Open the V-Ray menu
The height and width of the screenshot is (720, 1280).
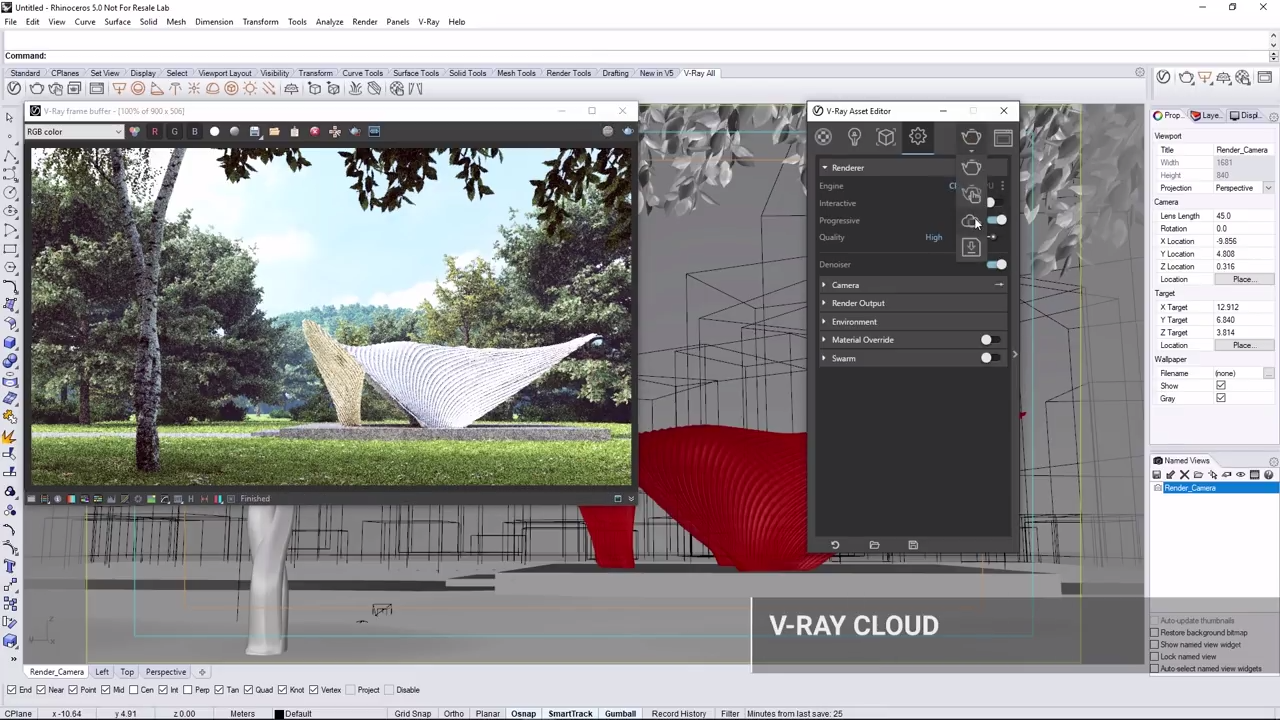(x=428, y=22)
